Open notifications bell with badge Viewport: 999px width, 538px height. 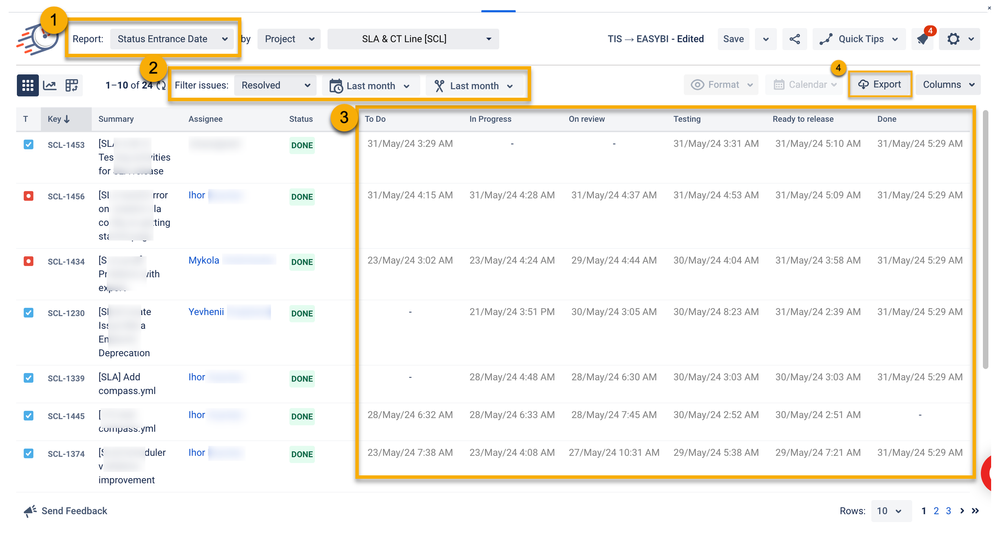pos(923,39)
